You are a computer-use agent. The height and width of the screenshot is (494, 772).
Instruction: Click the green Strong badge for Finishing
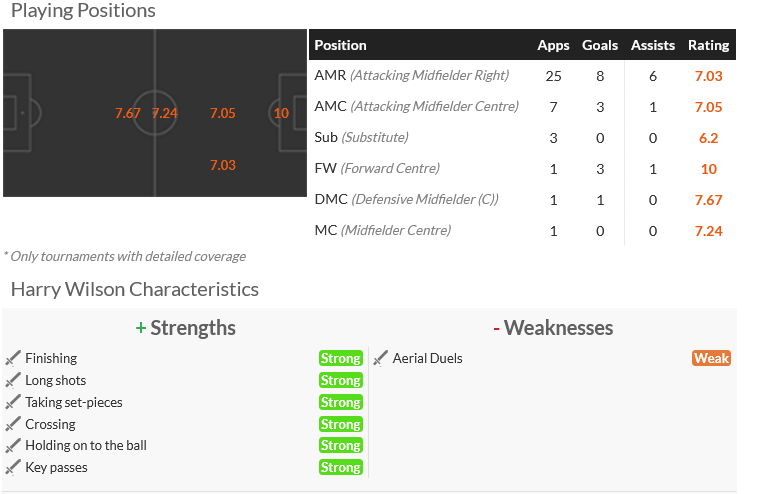click(340, 358)
